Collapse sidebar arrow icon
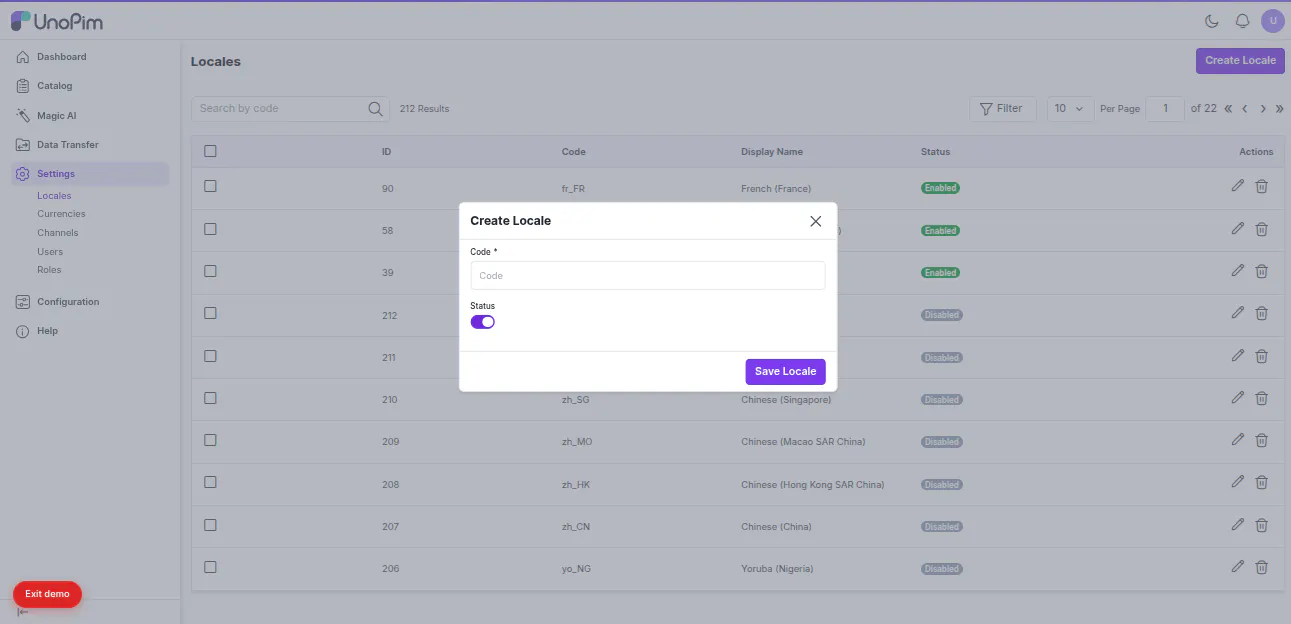Viewport: 1291px width, 624px height. tap(22, 612)
